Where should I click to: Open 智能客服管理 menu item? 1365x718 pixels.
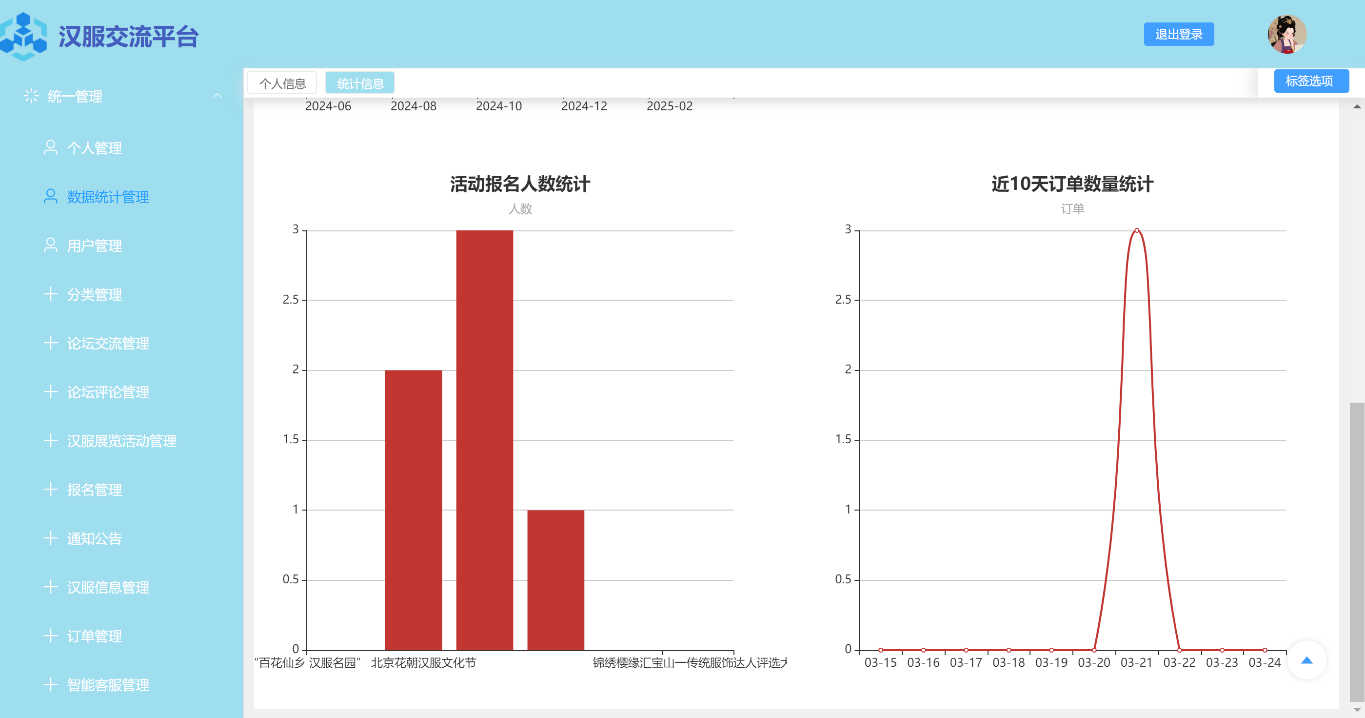coord(108,686)
